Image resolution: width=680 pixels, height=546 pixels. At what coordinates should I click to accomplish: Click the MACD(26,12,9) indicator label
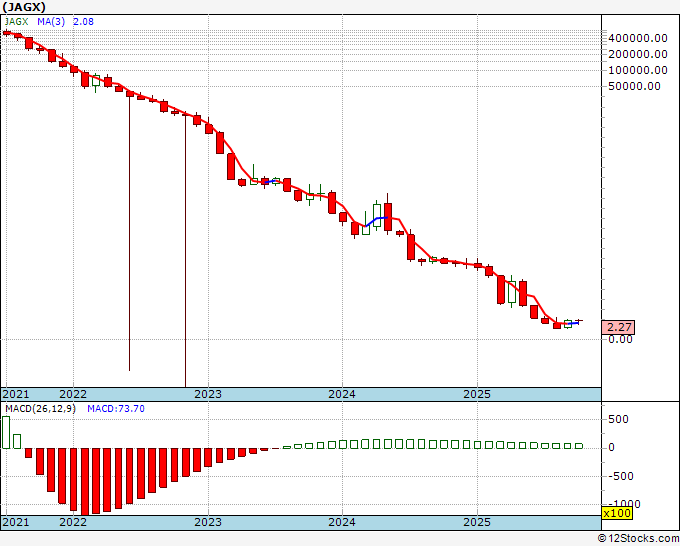point(40,409)
